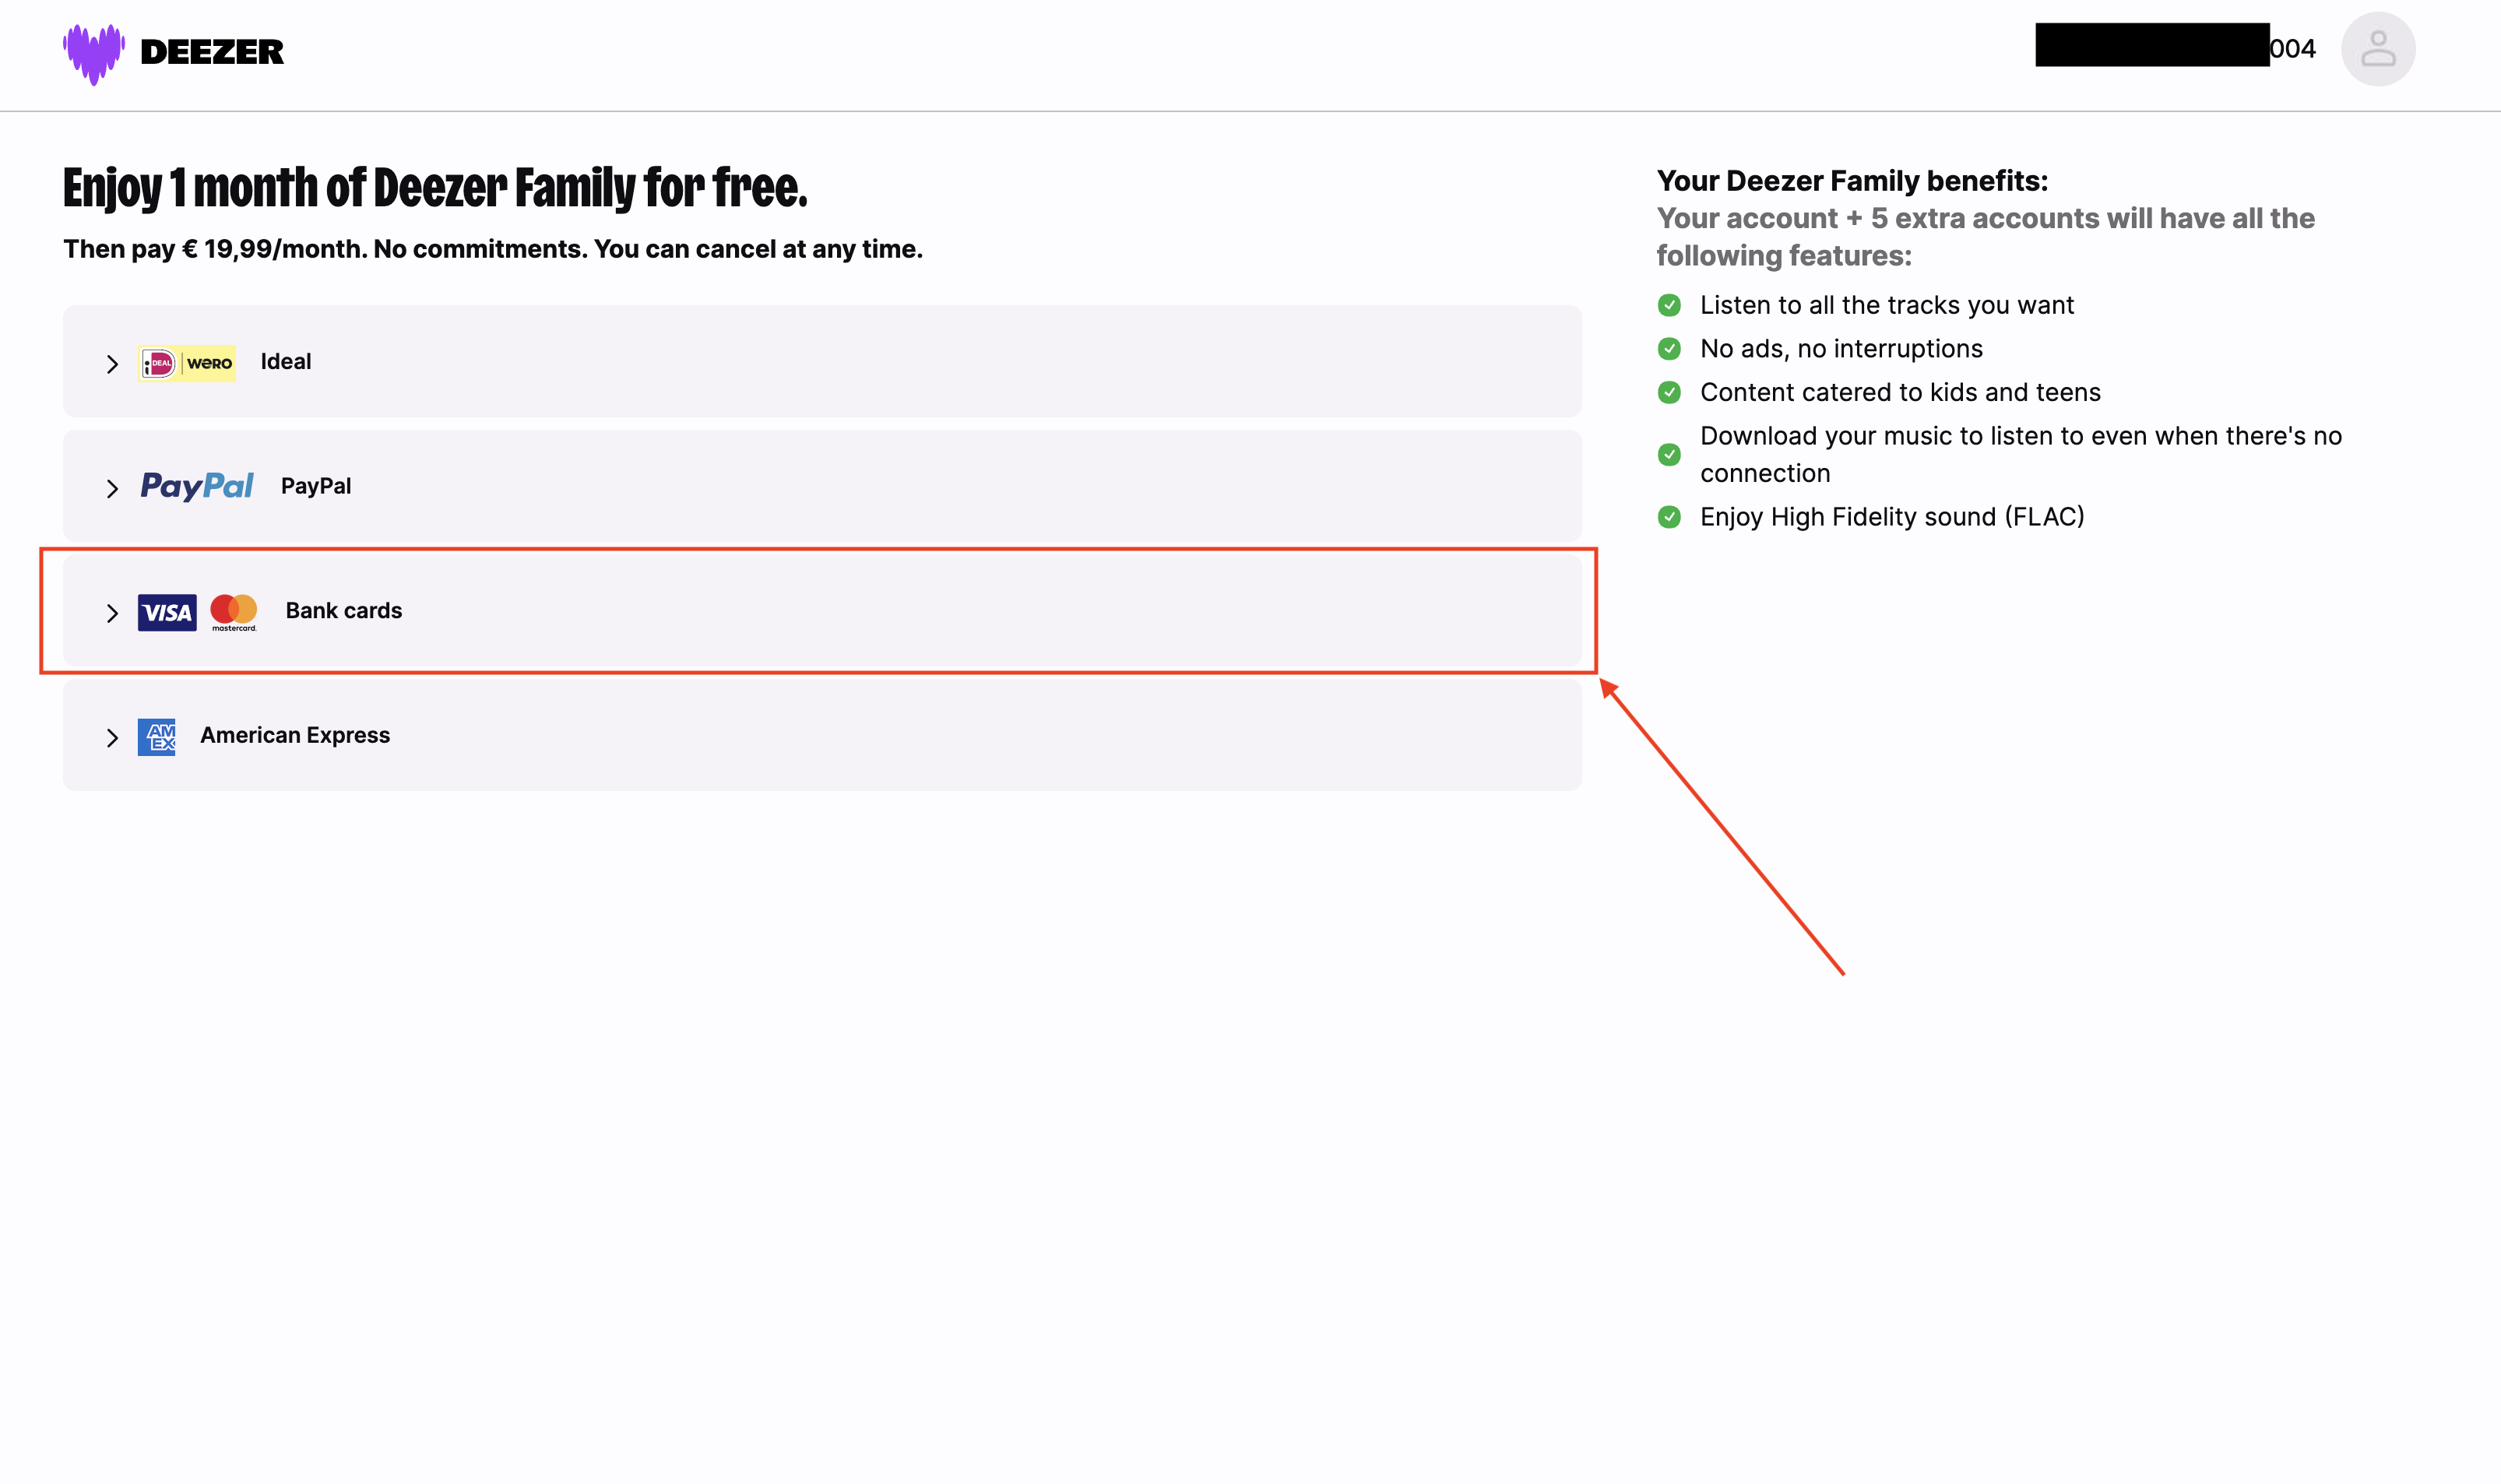2501x1484 pixels.
Task: Click the green check beside 'Listen to all the tracks'
Action: tap(1669, 305)
